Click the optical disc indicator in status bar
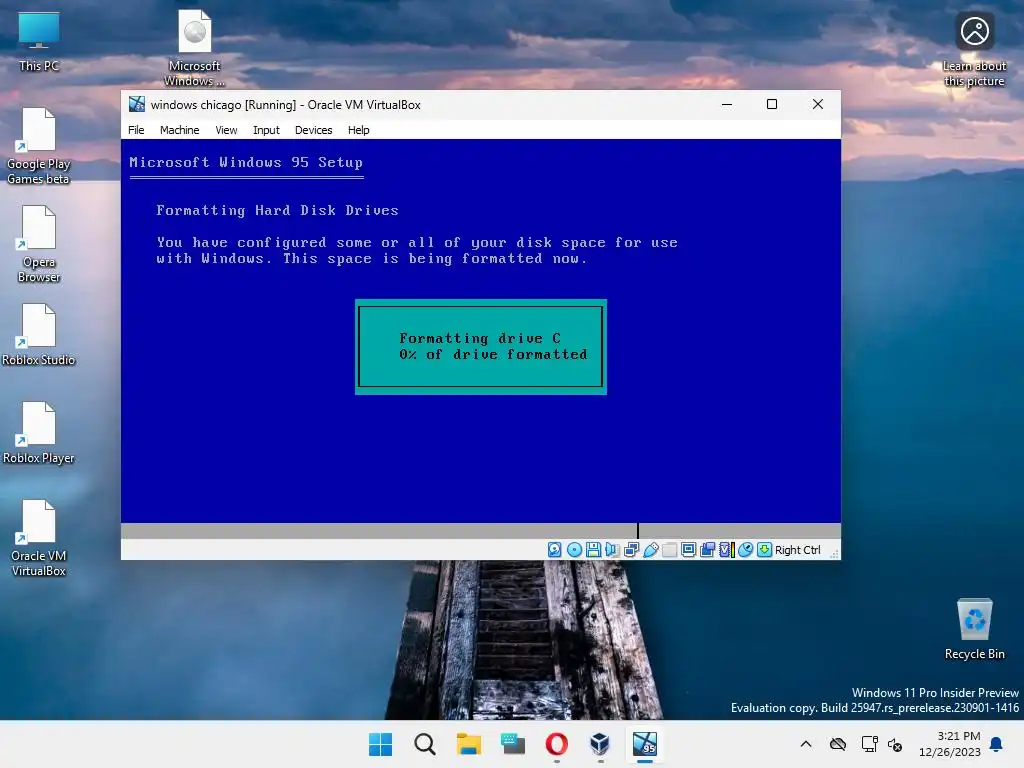Image resolution: width=1024 pixels, height=768 pixels. tap(574, 550)
